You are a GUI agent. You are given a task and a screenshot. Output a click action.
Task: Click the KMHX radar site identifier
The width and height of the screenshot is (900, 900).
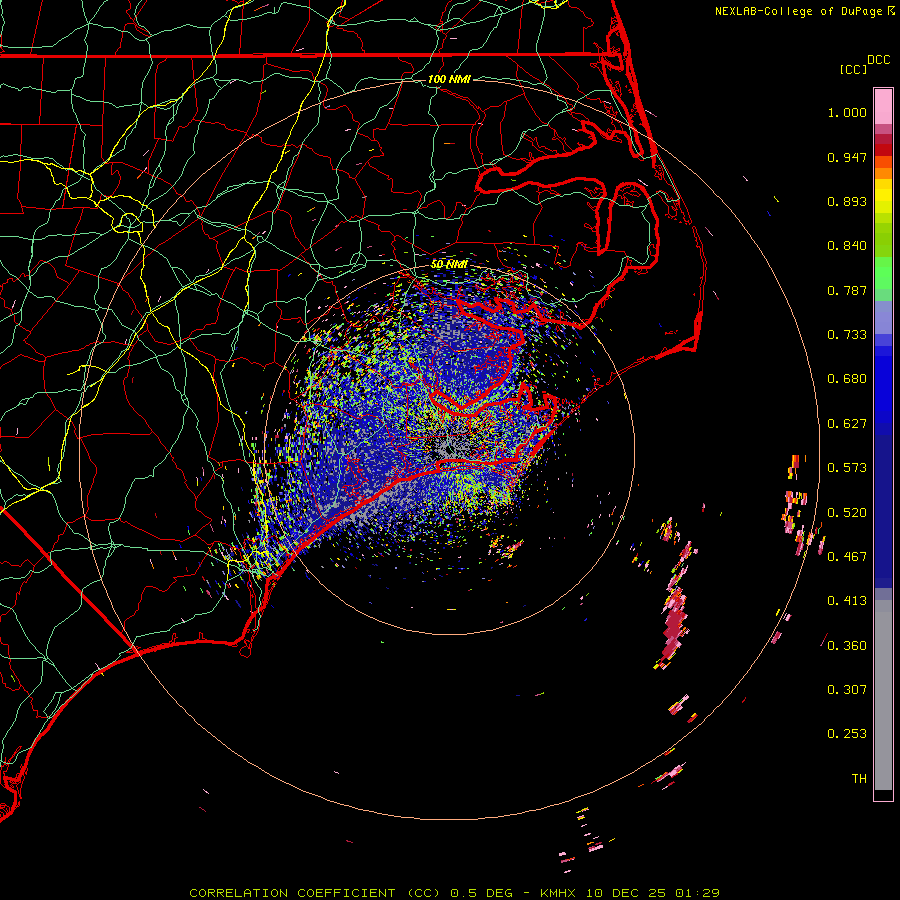point(560,893)
